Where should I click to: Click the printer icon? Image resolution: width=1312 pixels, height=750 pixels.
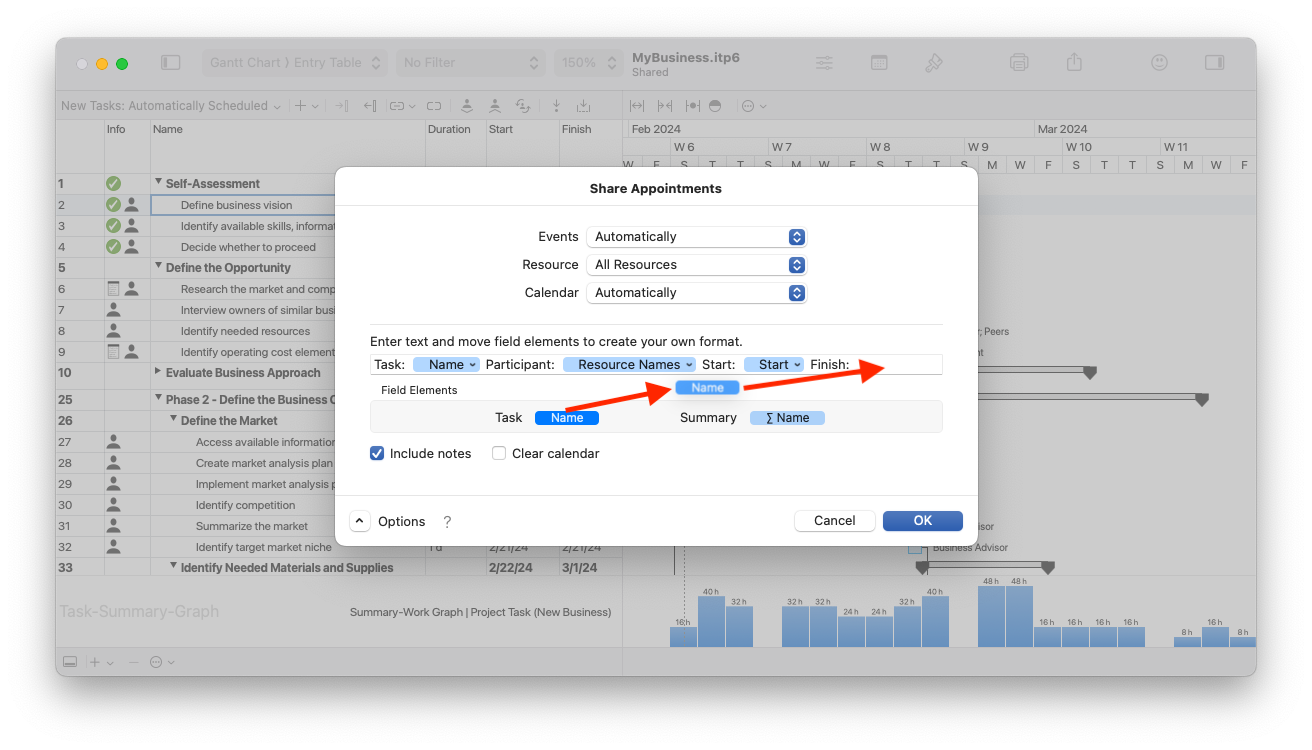click(1019, 62)
